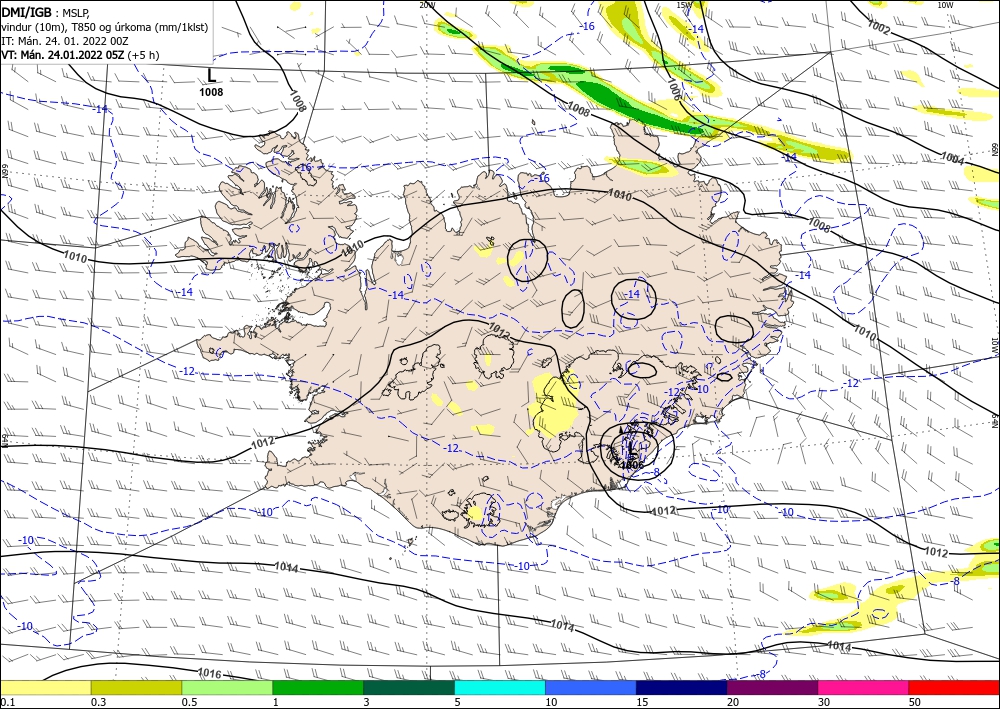Click the '50' legend value

tap(915, 702)
